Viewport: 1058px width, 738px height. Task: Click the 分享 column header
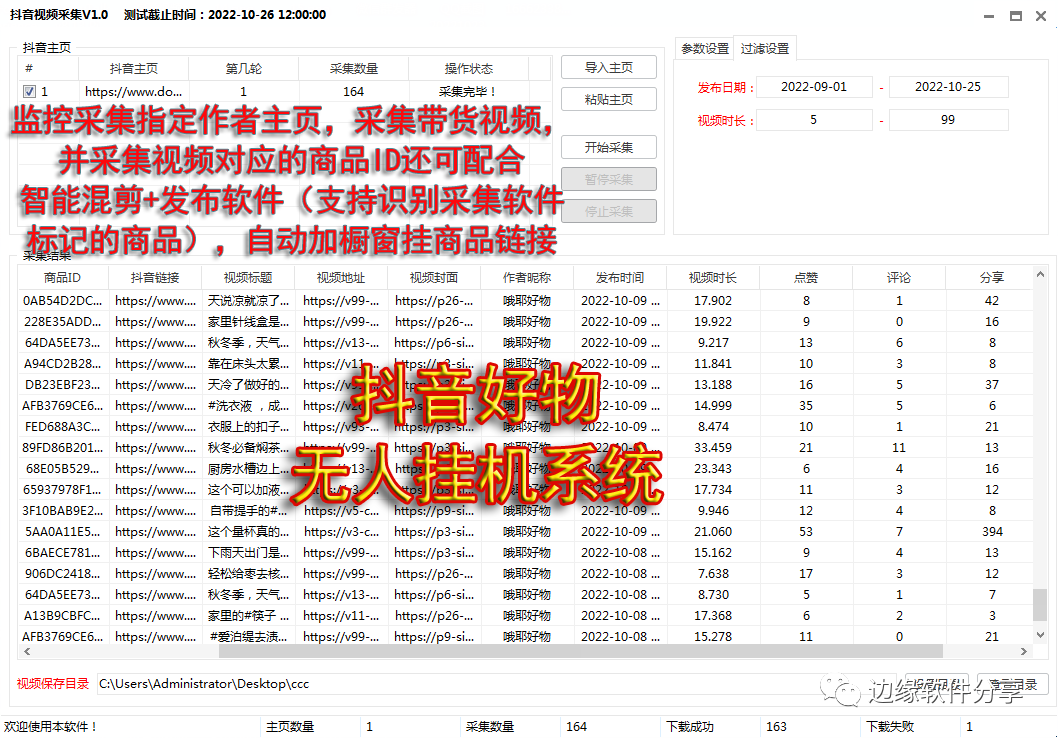[991, 277]
